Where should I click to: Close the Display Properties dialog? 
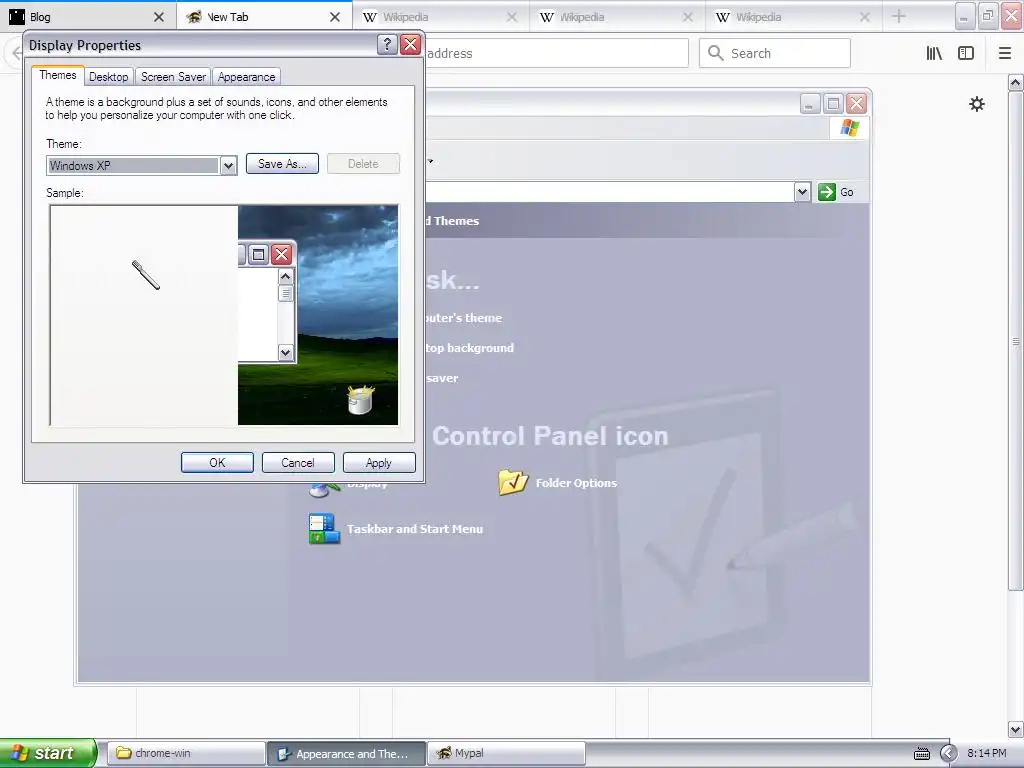pos(410,44)
